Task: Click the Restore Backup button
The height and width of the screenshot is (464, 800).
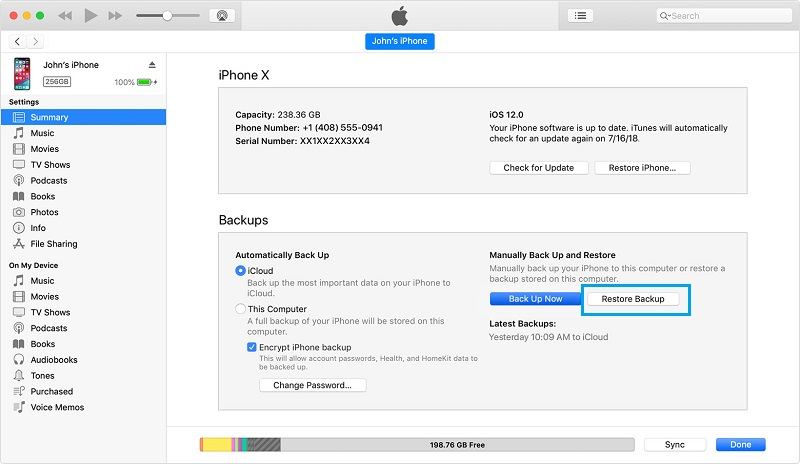Action: coord(633,299)
